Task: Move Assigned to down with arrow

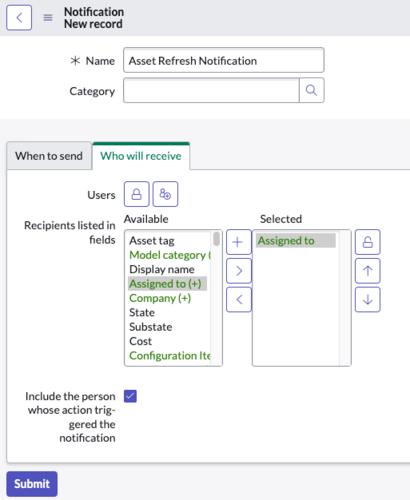Action: [368, 299]
